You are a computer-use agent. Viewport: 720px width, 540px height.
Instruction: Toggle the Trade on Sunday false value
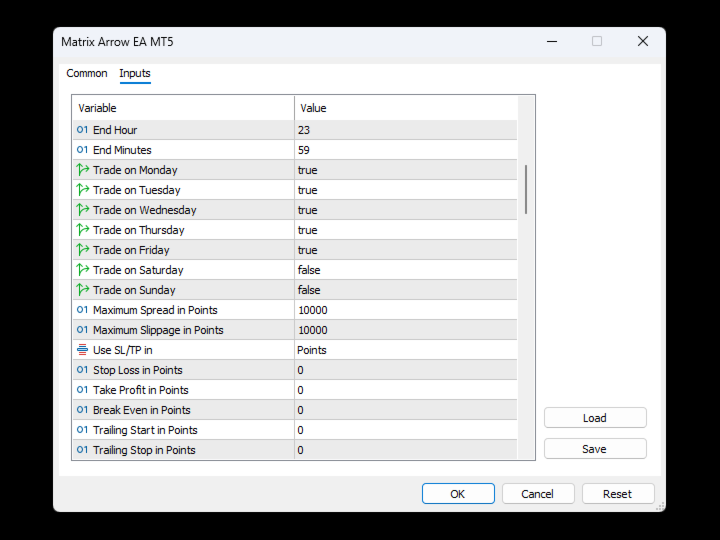tap(405, 290)
